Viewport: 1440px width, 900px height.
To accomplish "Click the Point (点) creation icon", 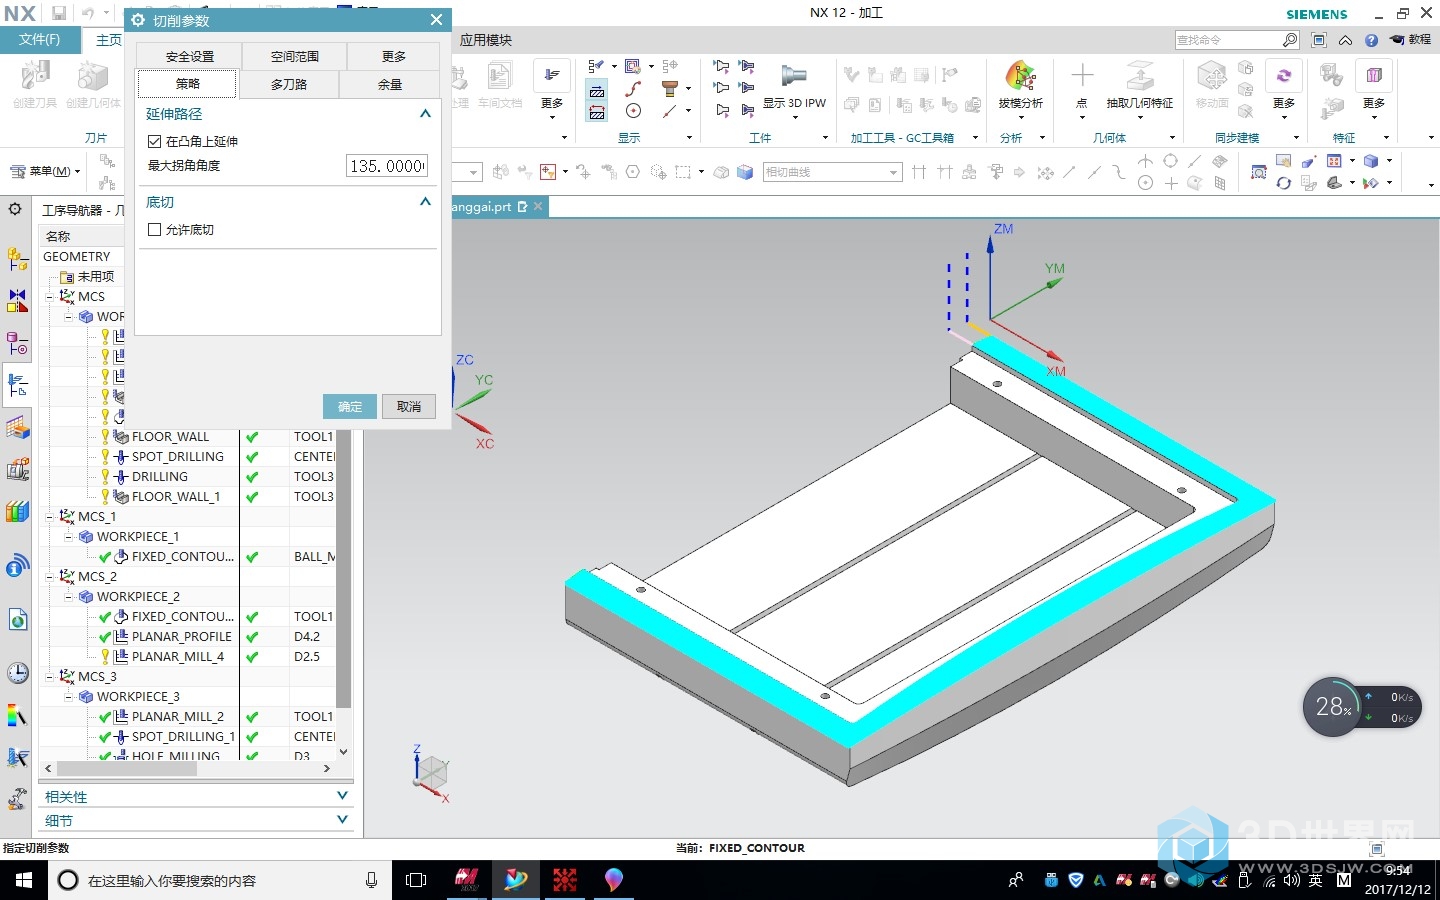I will 1082,76.
